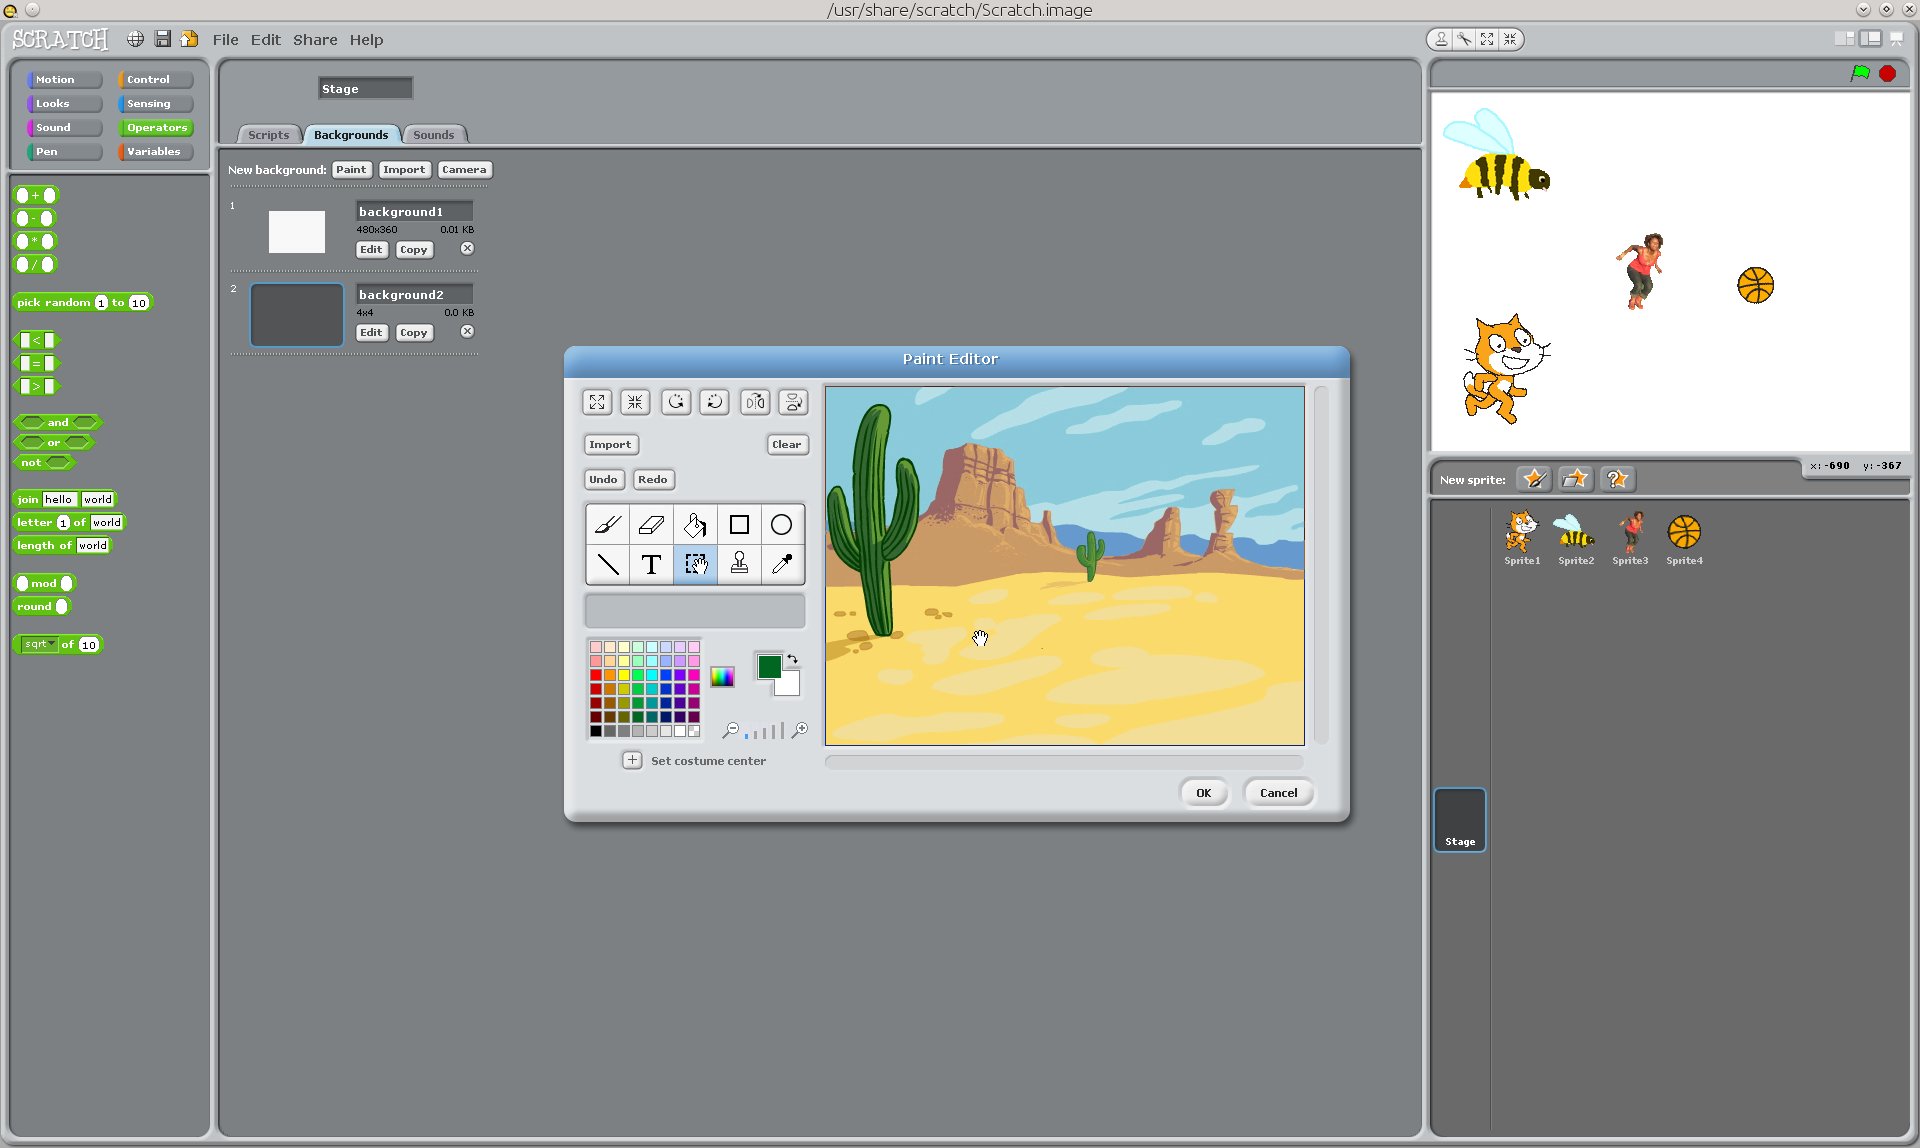
Task: Open the File menu
Action: pos(225,40)
